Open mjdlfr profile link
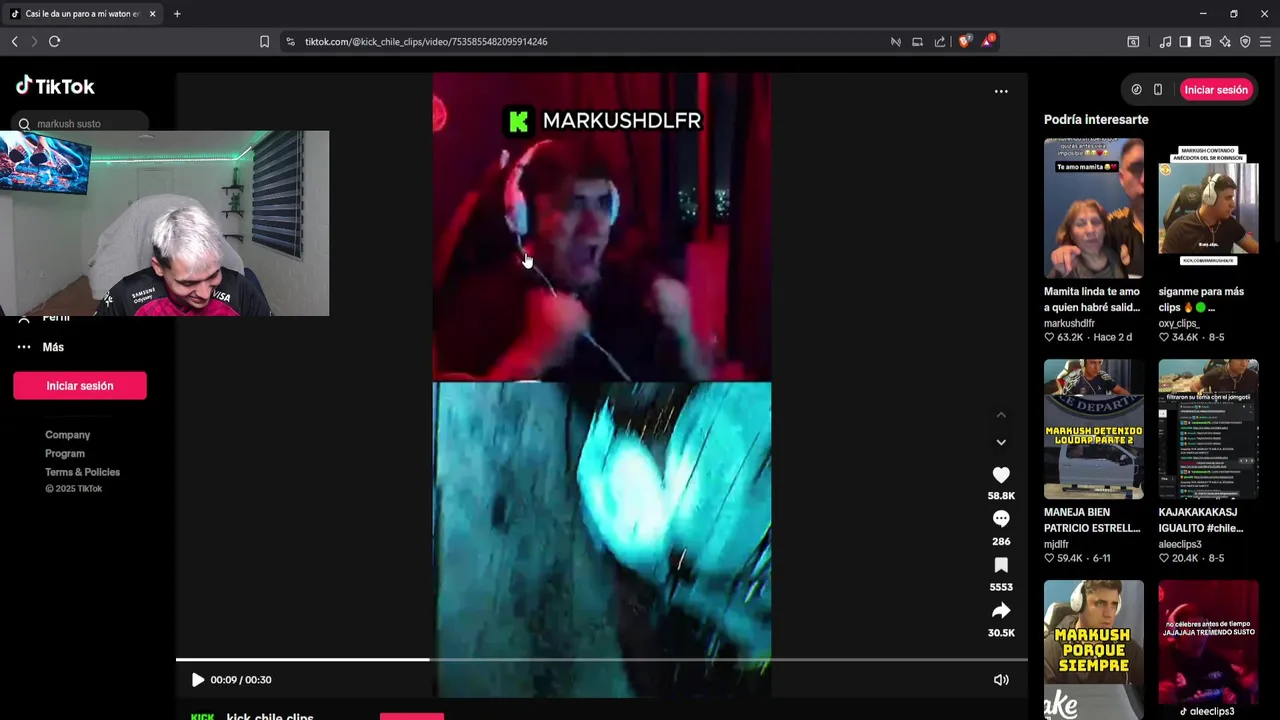This screenshot has width=1280, height=720. tap(1056, 545)
